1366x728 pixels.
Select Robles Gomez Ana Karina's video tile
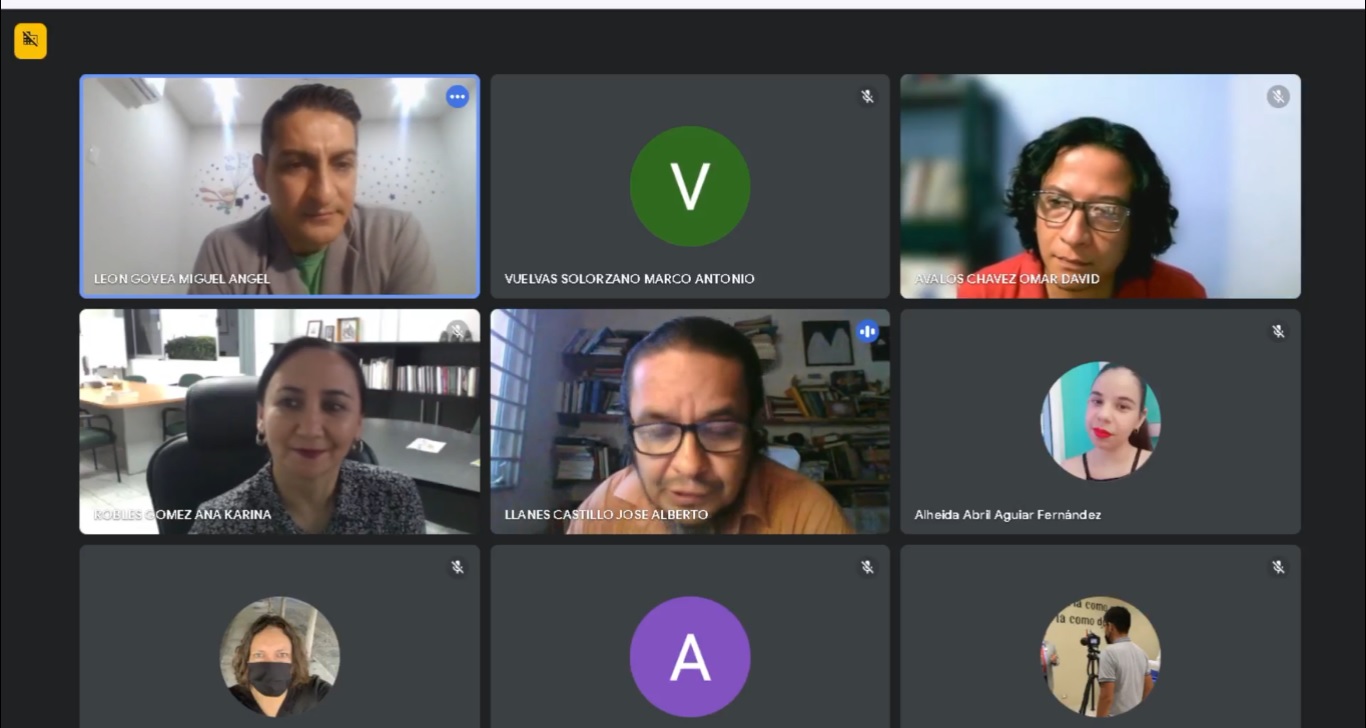tap(280, 421)
